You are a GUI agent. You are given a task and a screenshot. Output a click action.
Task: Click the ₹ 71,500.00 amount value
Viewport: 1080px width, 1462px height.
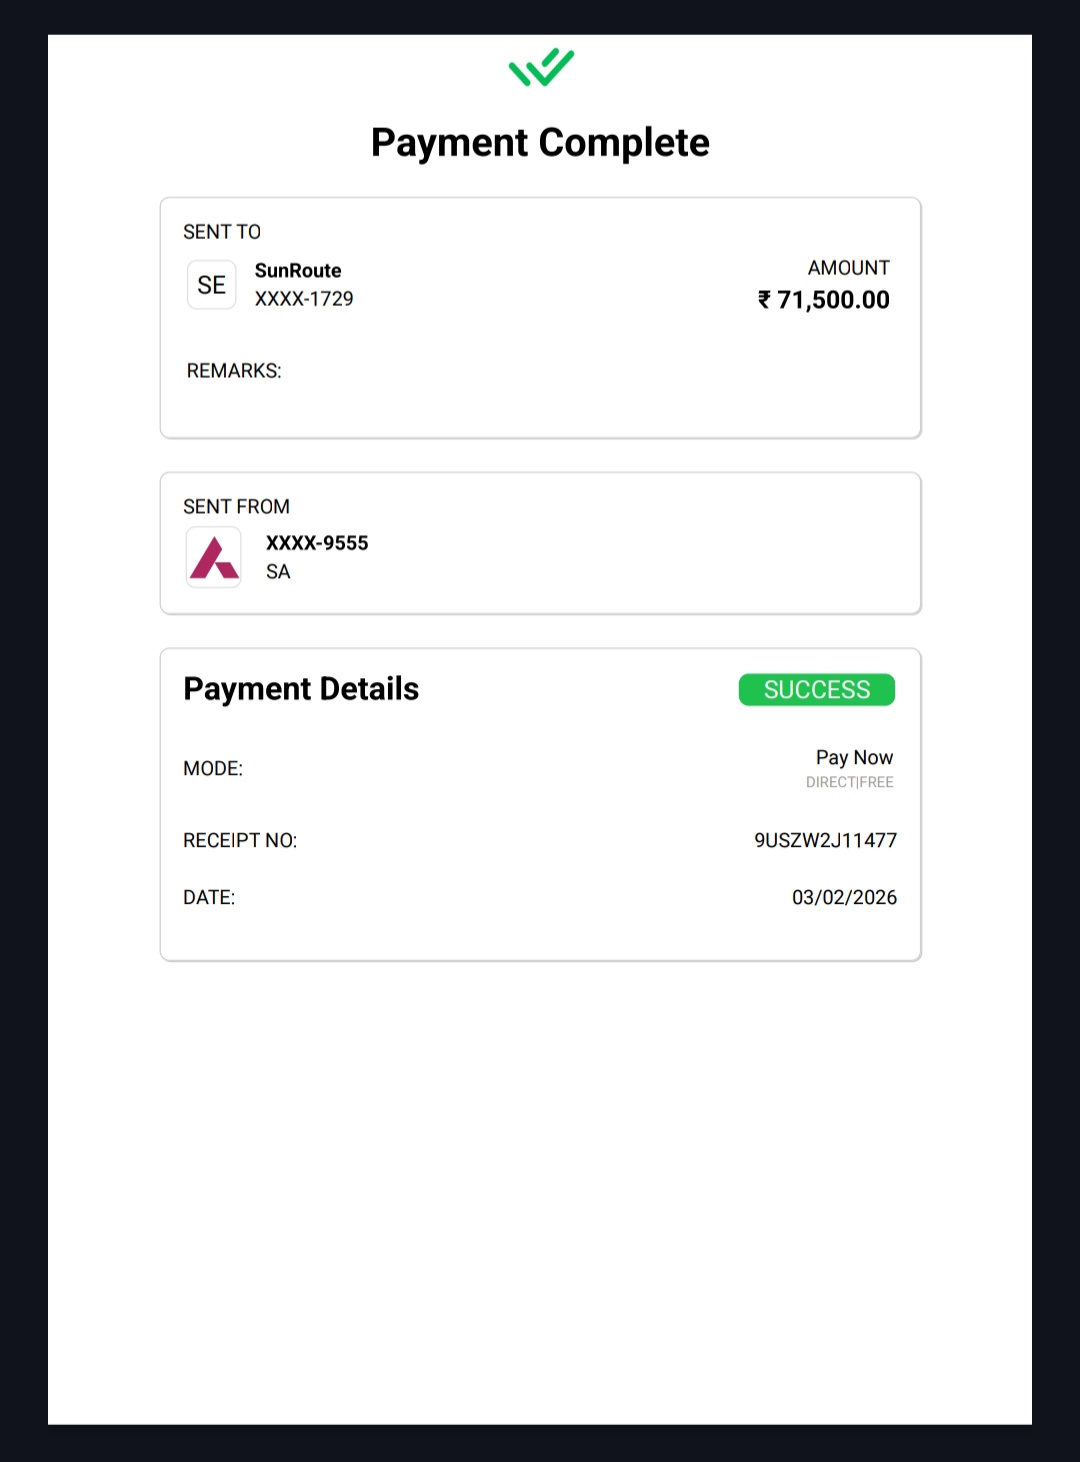coord(824,300)
